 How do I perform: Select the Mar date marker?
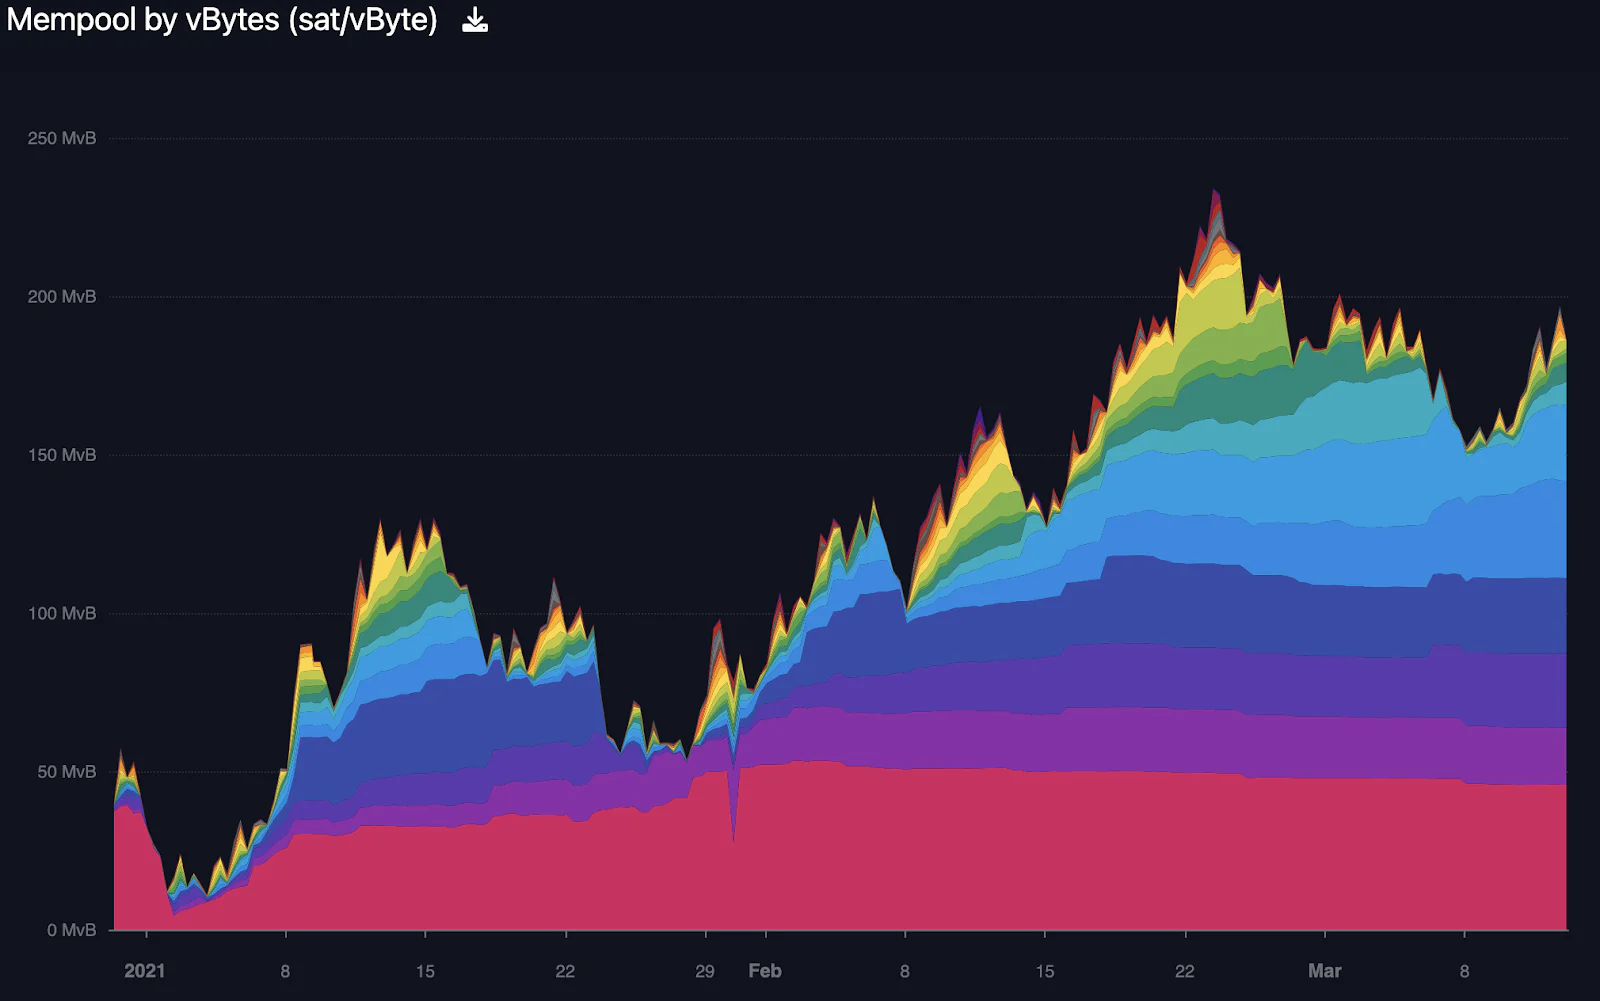click(x=1325, y=971)
